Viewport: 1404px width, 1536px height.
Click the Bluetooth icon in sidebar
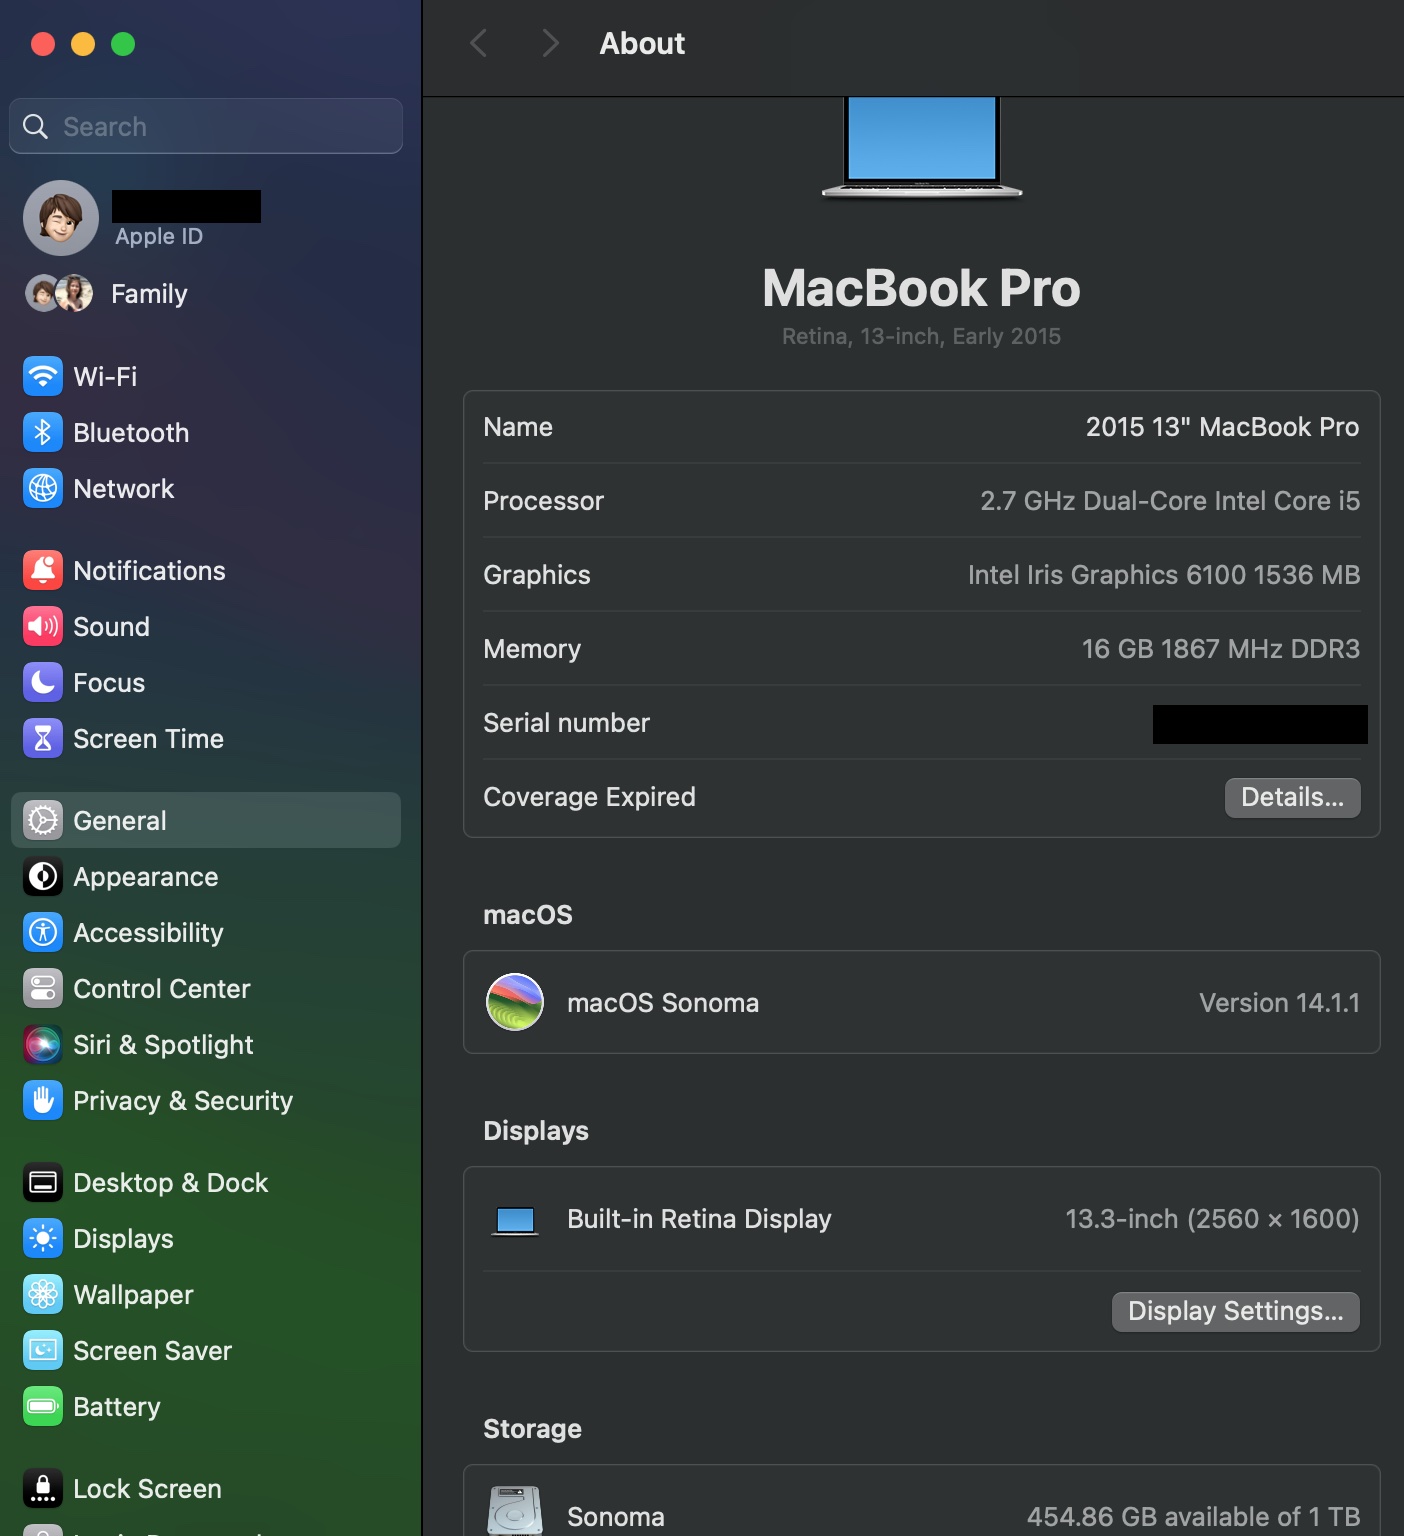point(43,433)
